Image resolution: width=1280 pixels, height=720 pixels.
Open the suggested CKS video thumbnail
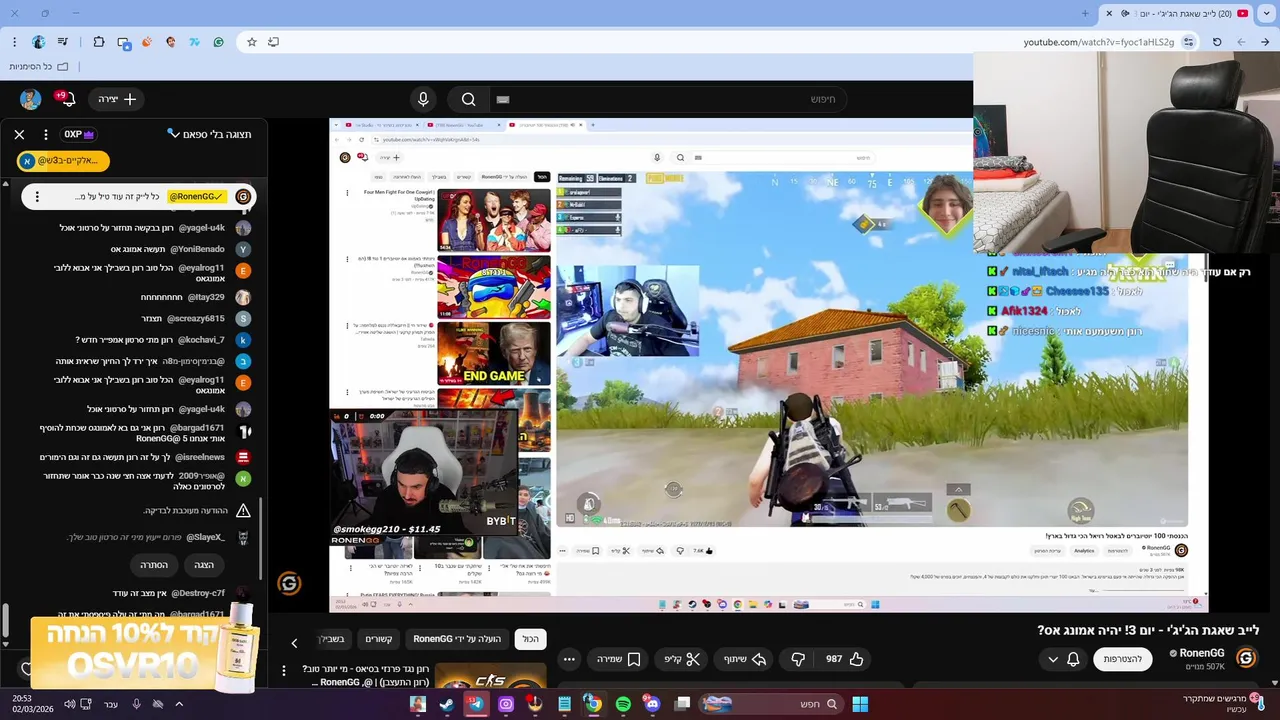pos(491,675)
